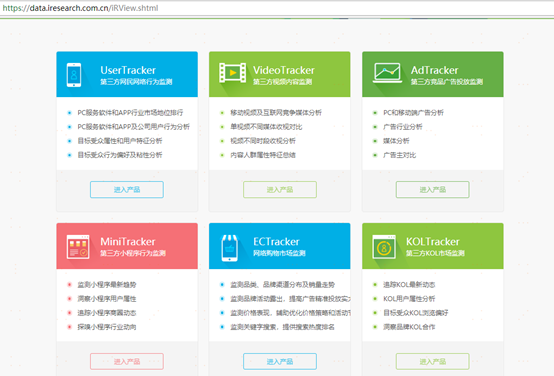Screen dimensions: 554x376
Task: Click 洞察品牌KOL合作 item
Action: tap(409, 327)
